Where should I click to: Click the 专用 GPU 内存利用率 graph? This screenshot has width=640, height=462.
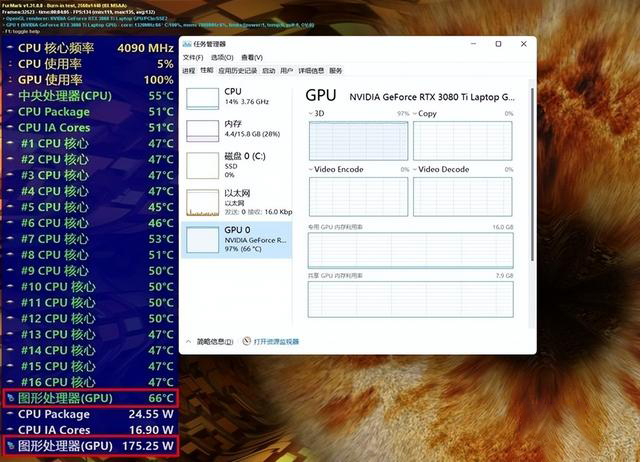coord(411,251)
